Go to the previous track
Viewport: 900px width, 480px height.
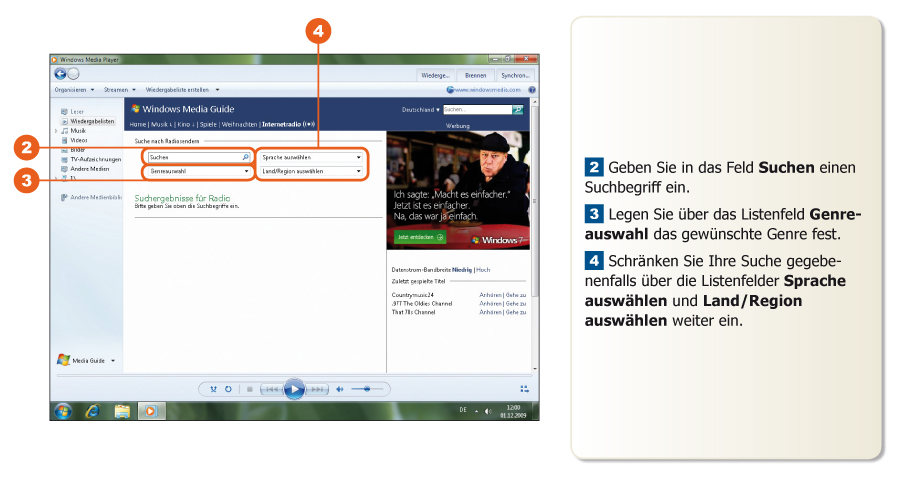click(x=270, y=389)
